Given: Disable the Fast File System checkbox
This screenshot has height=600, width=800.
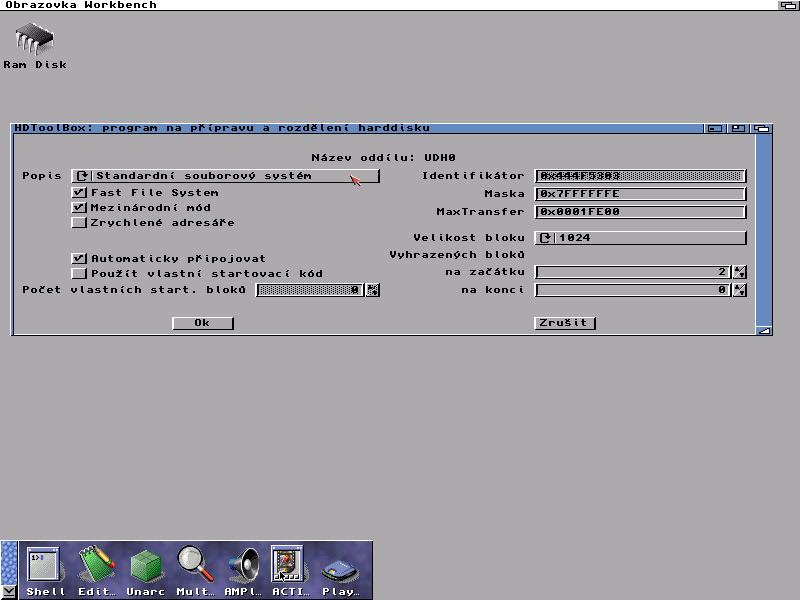Looking at the screenshot, I should tap(80, 193).
